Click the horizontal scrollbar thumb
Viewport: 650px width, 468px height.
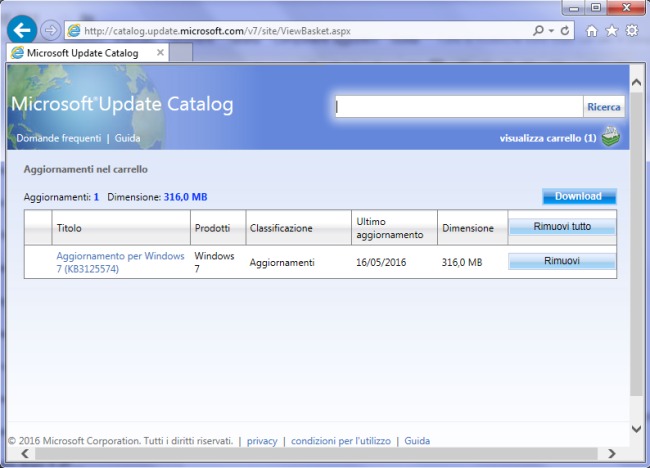click(316, 454)
